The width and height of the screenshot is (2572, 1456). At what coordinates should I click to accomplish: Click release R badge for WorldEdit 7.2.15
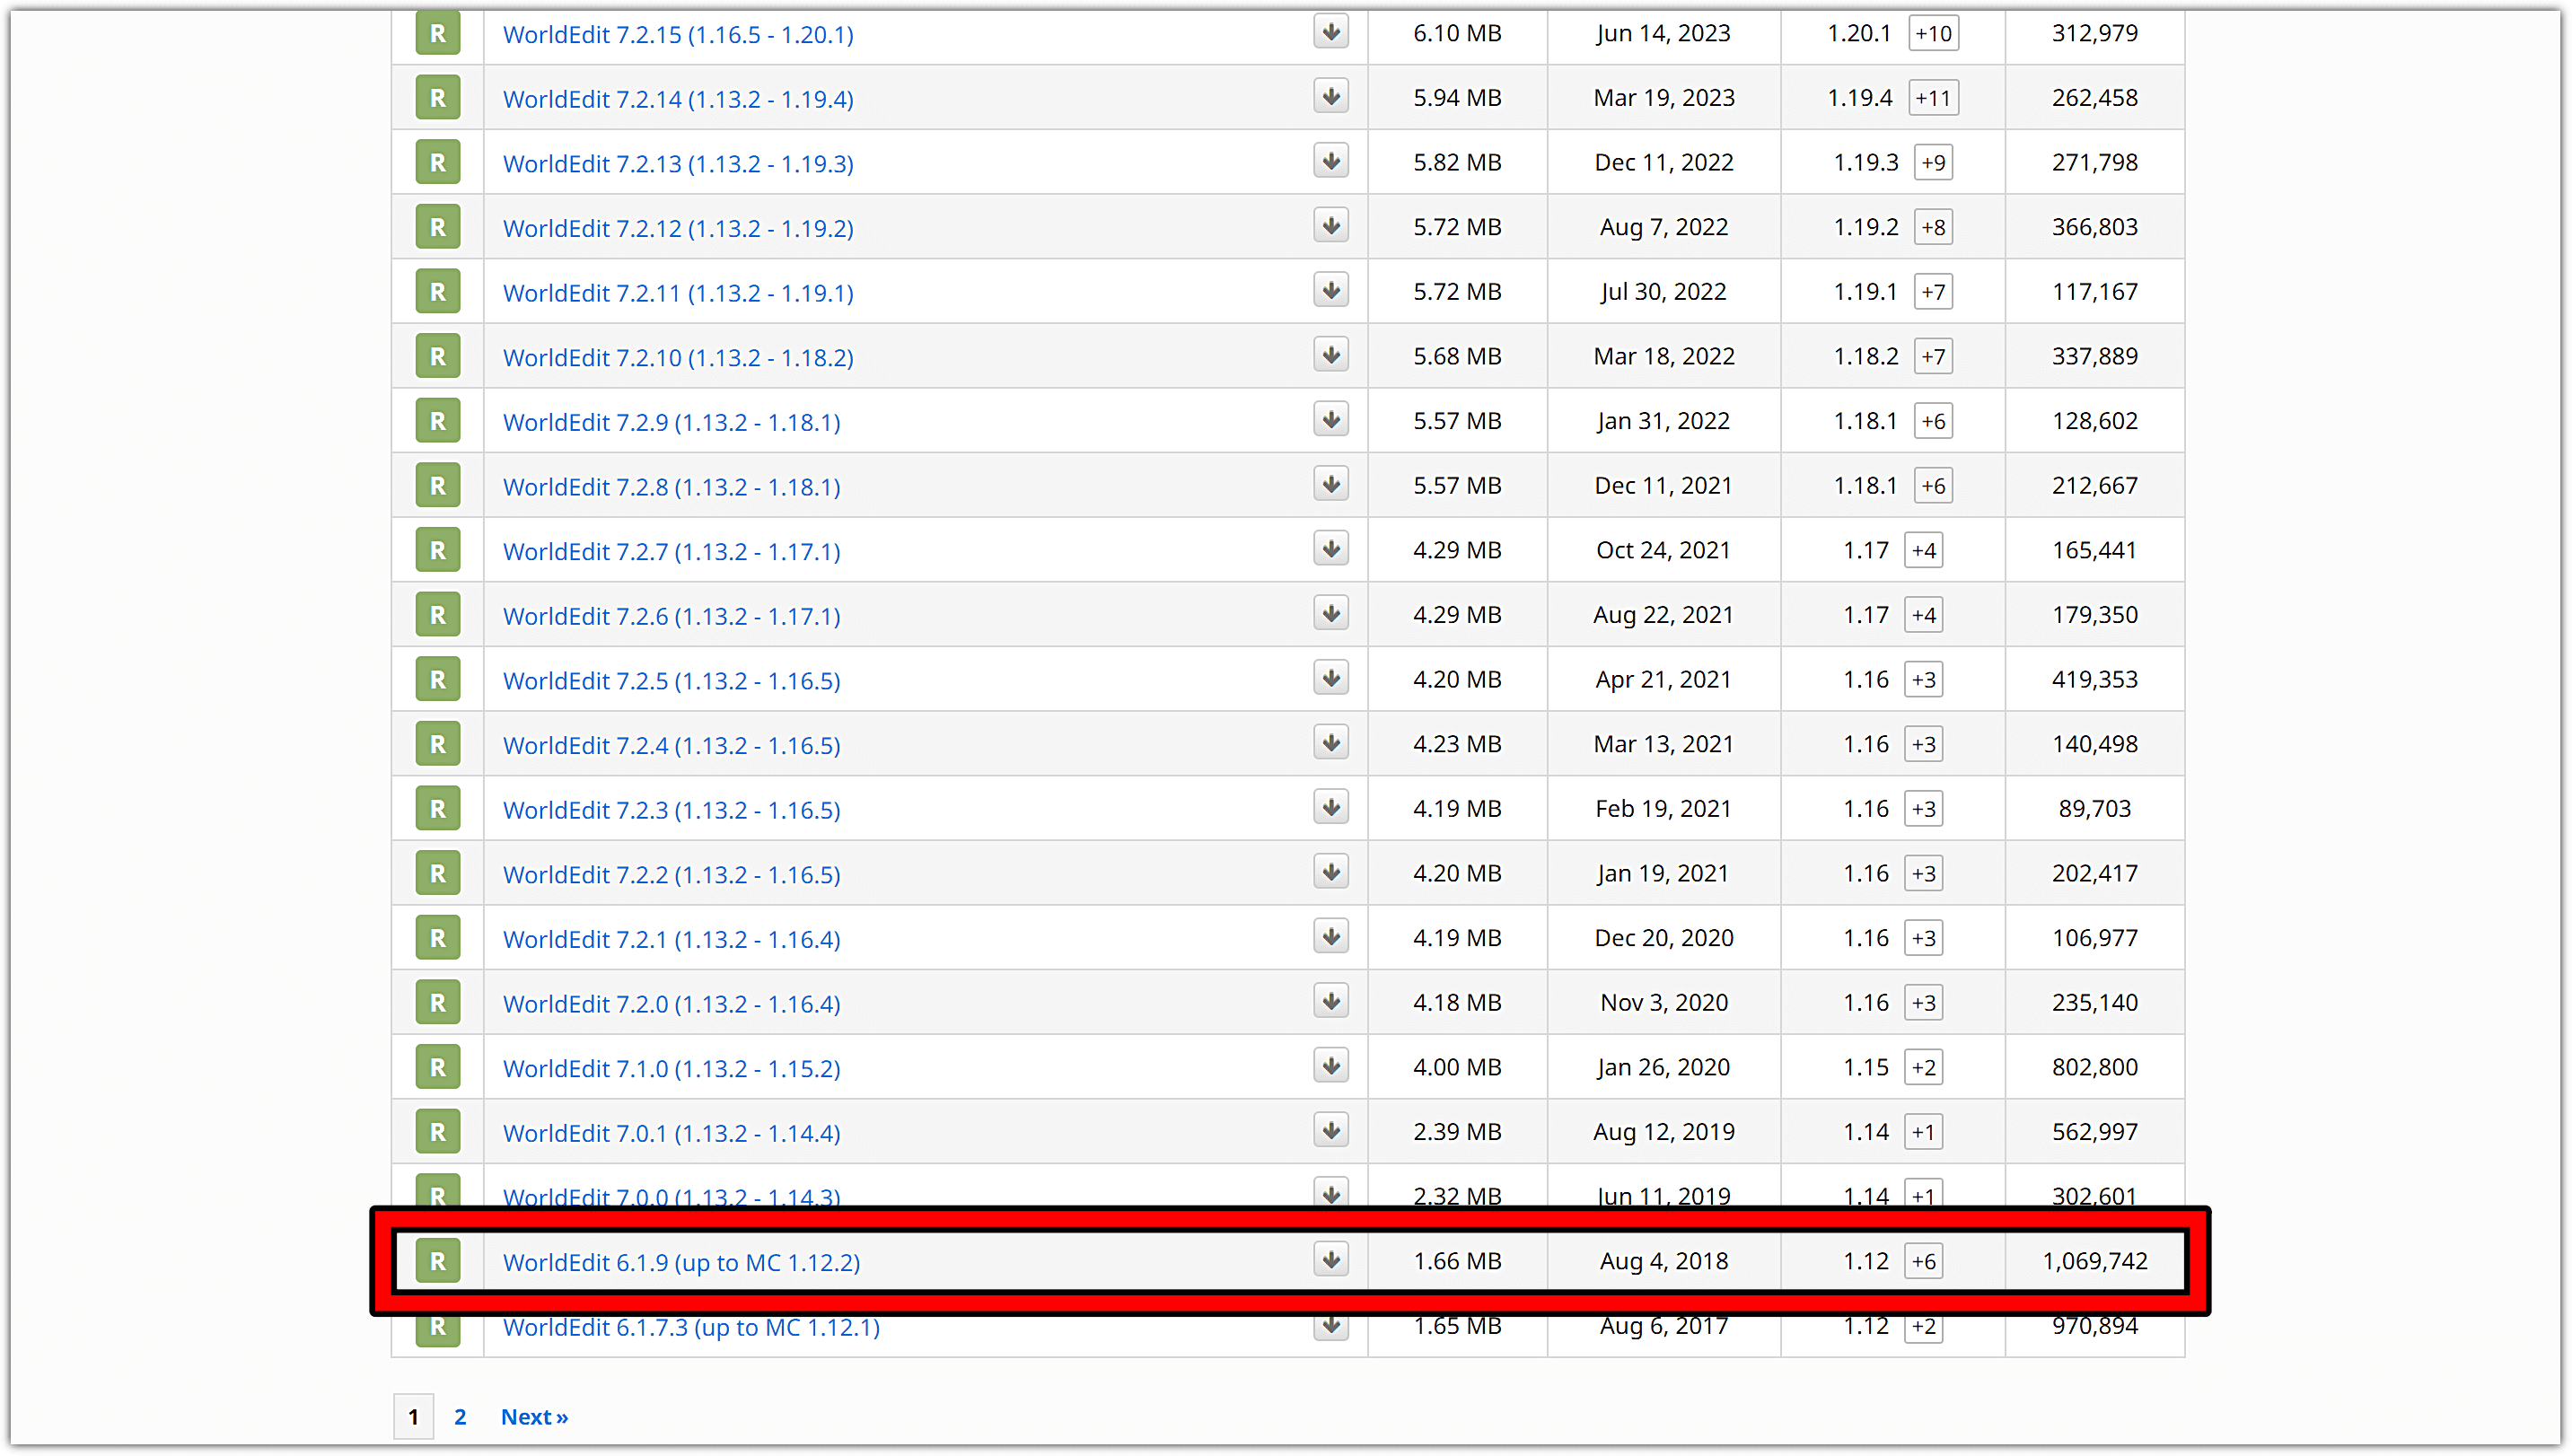(x=438, y=33)
